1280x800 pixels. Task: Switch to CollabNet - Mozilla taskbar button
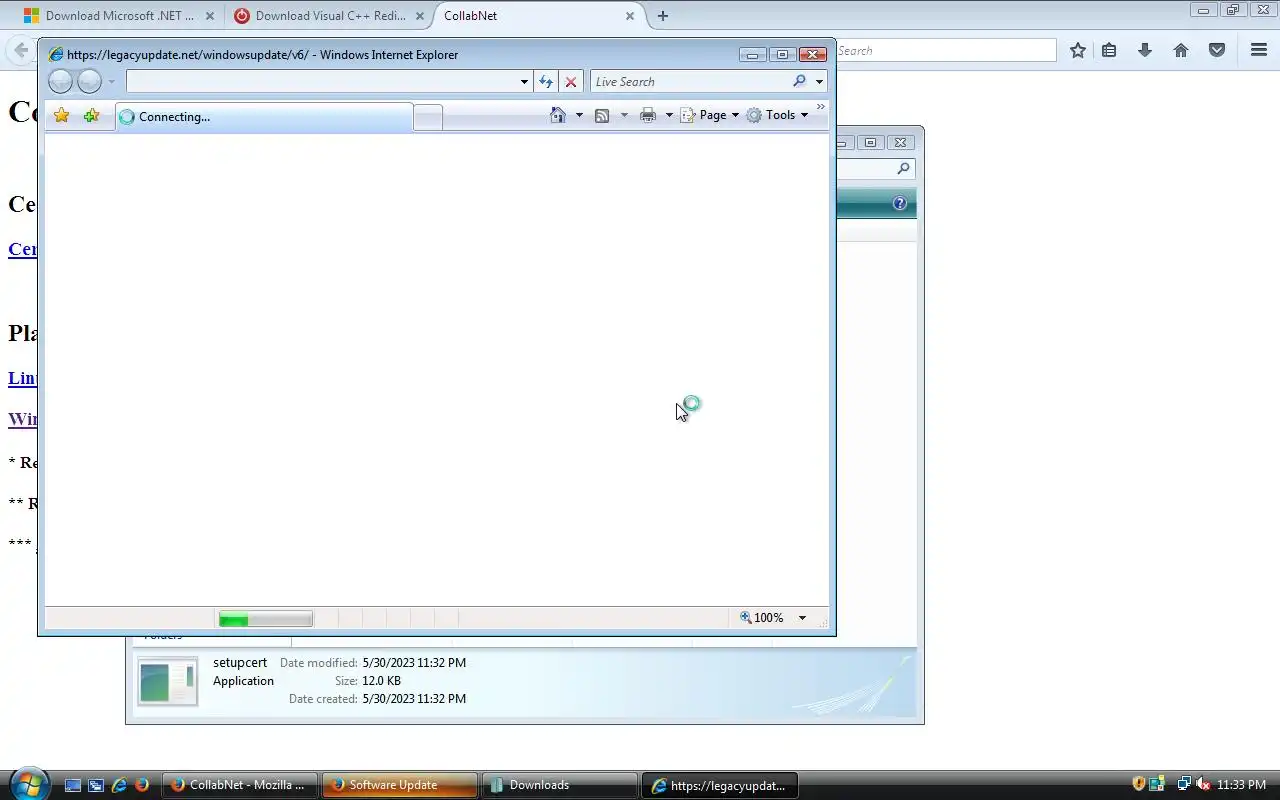[240, 785]
